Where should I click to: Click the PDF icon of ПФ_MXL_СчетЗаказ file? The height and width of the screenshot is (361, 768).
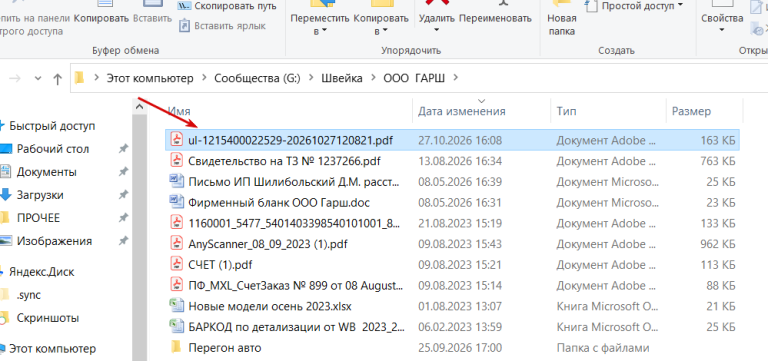point(176,285)
